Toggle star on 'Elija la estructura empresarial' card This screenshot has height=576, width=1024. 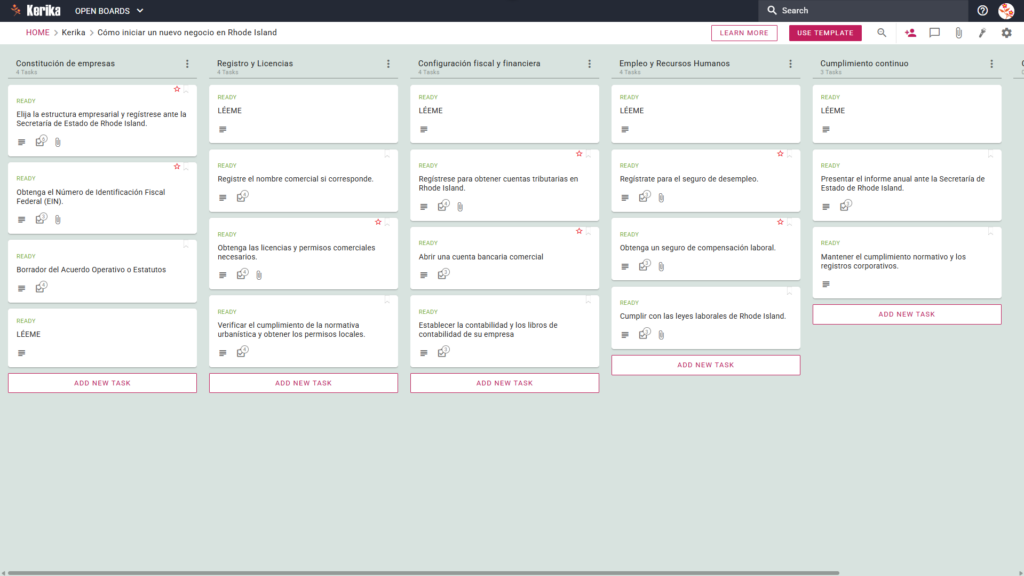(177, 89)
